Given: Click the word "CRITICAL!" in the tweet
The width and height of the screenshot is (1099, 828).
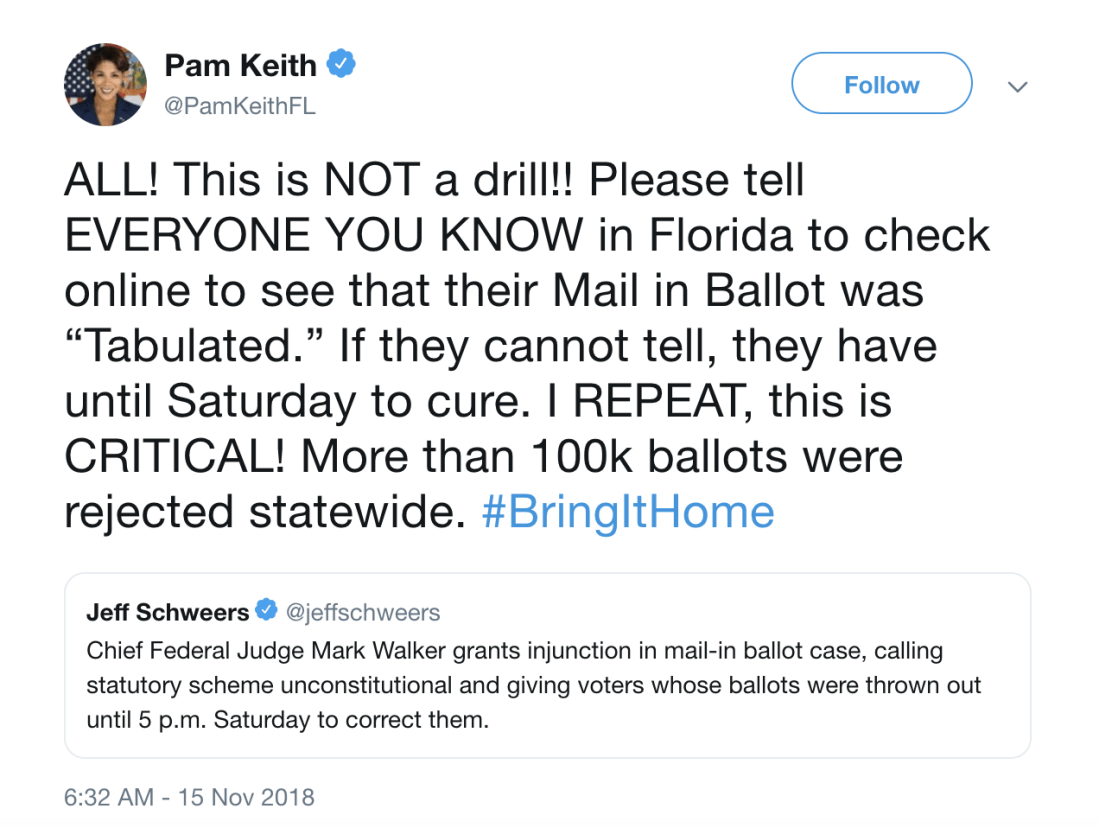Looking at the screenshot, I should pyautogui.click(x=176, y=457).
